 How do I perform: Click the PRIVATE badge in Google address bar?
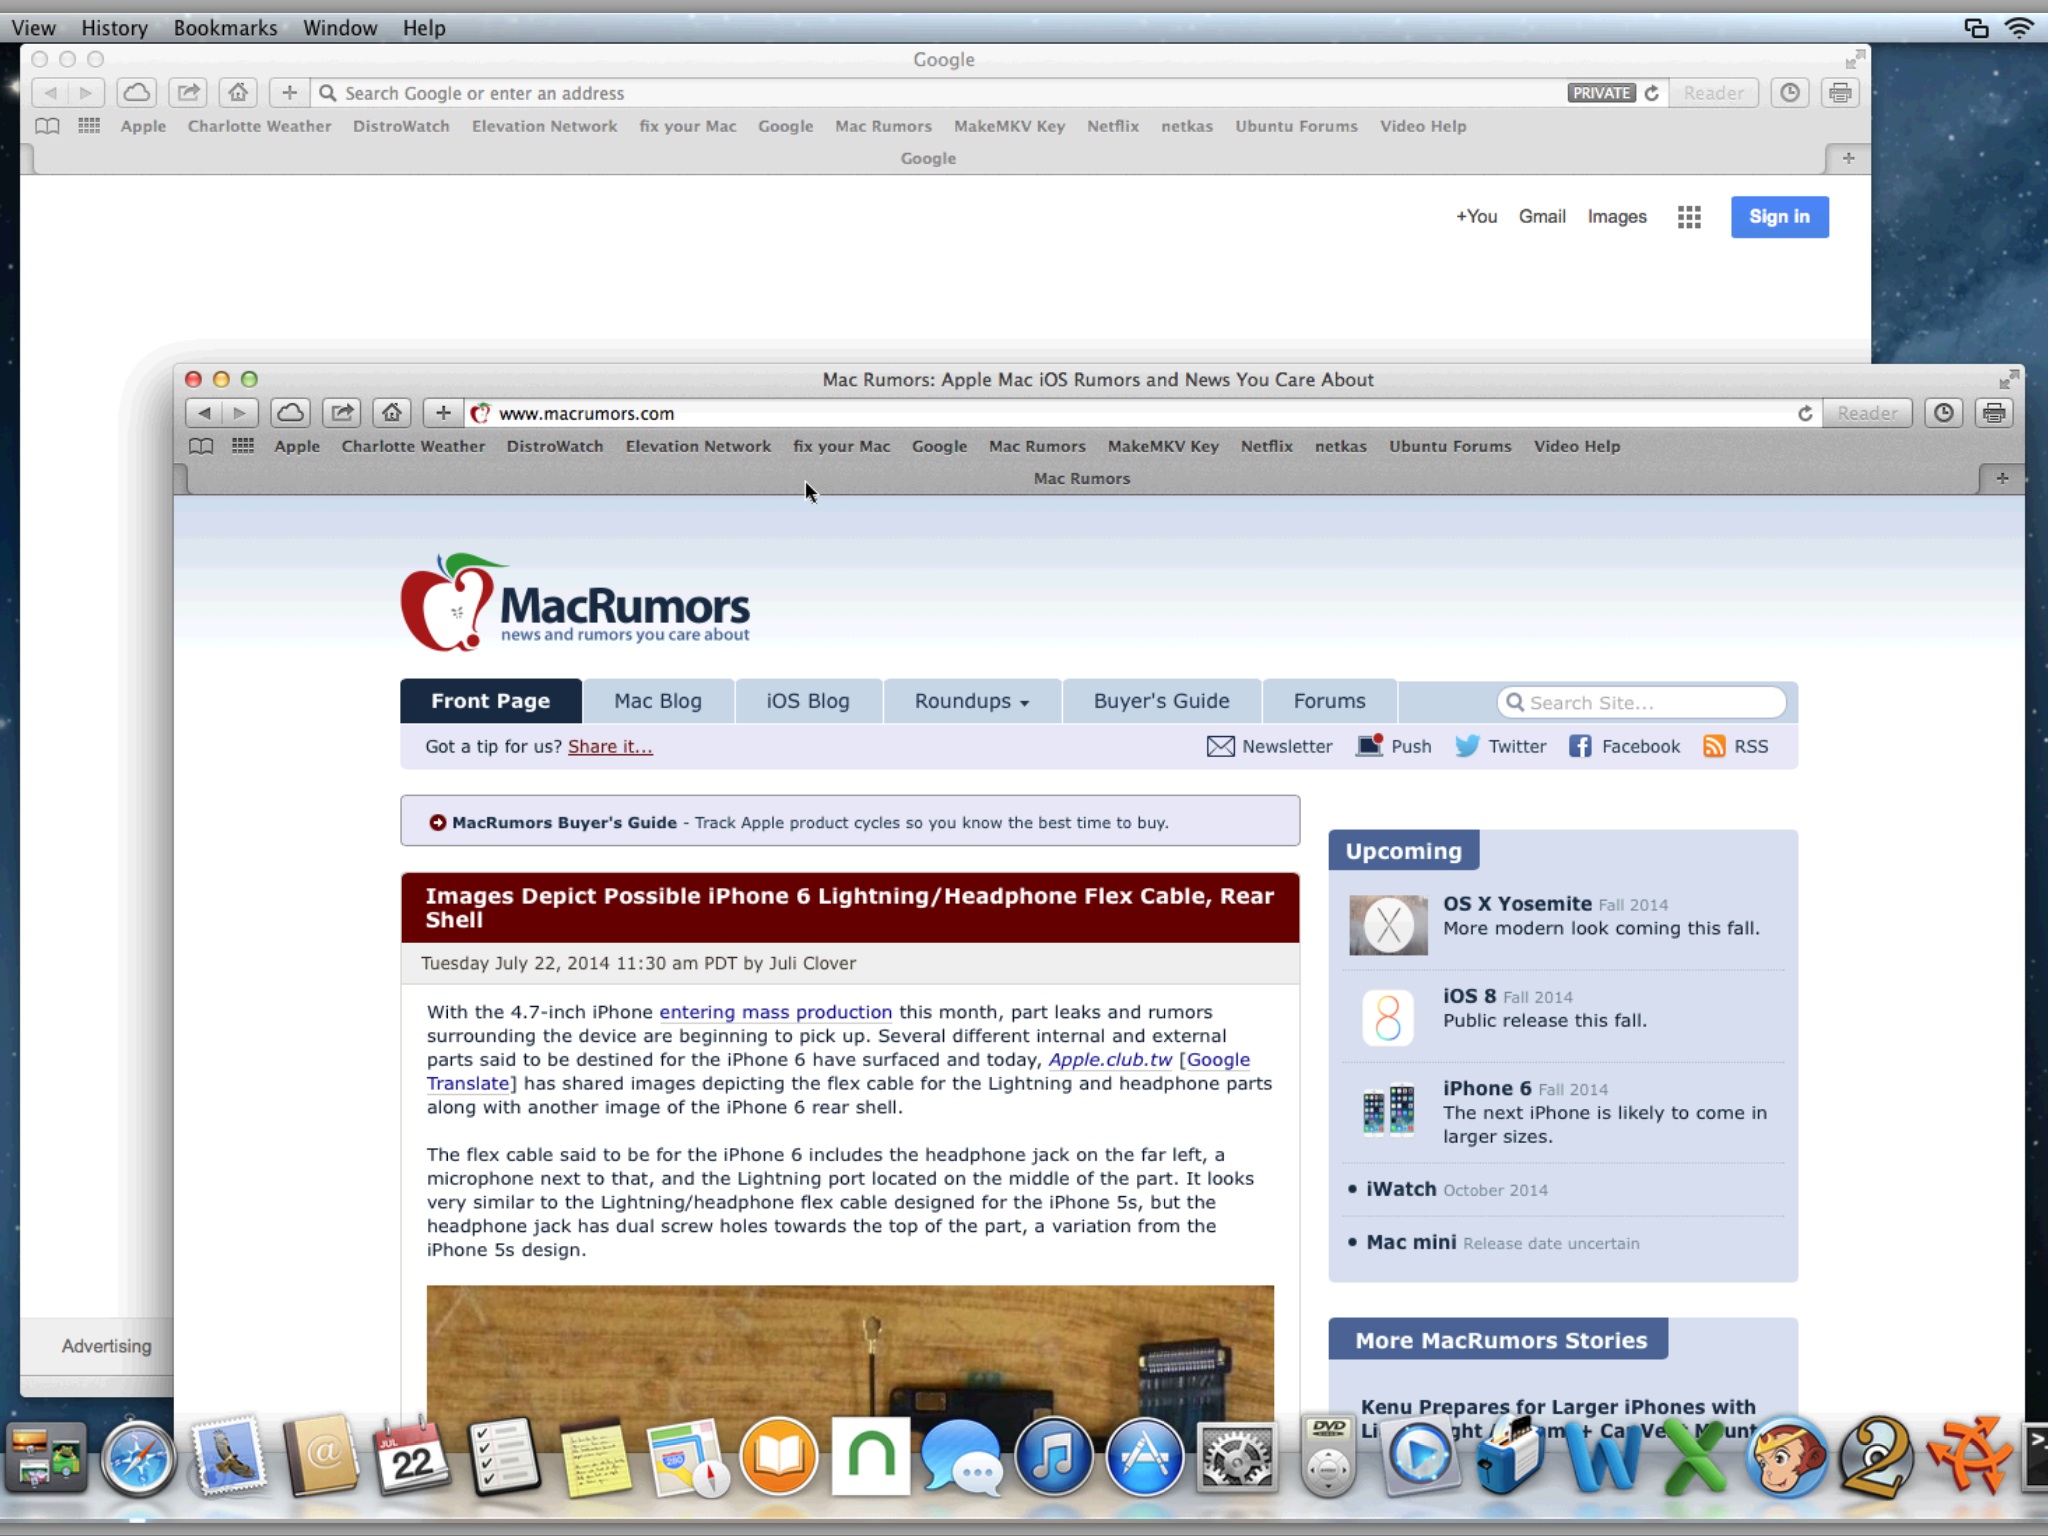pyautogui.click(x=1602, y=93)
